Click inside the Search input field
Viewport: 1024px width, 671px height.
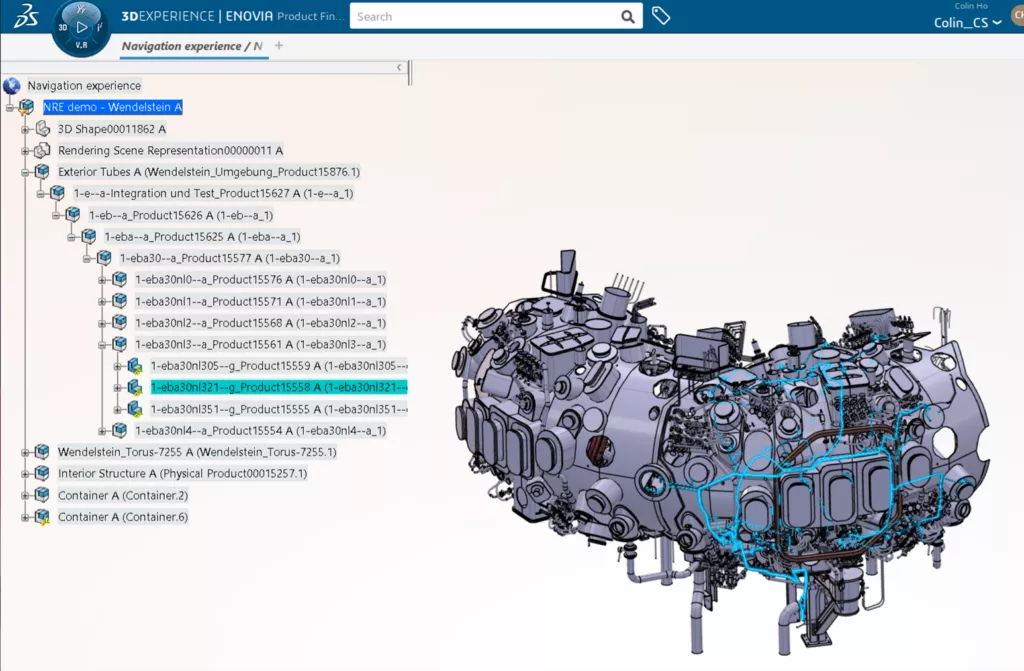click(x=480, y=17)
